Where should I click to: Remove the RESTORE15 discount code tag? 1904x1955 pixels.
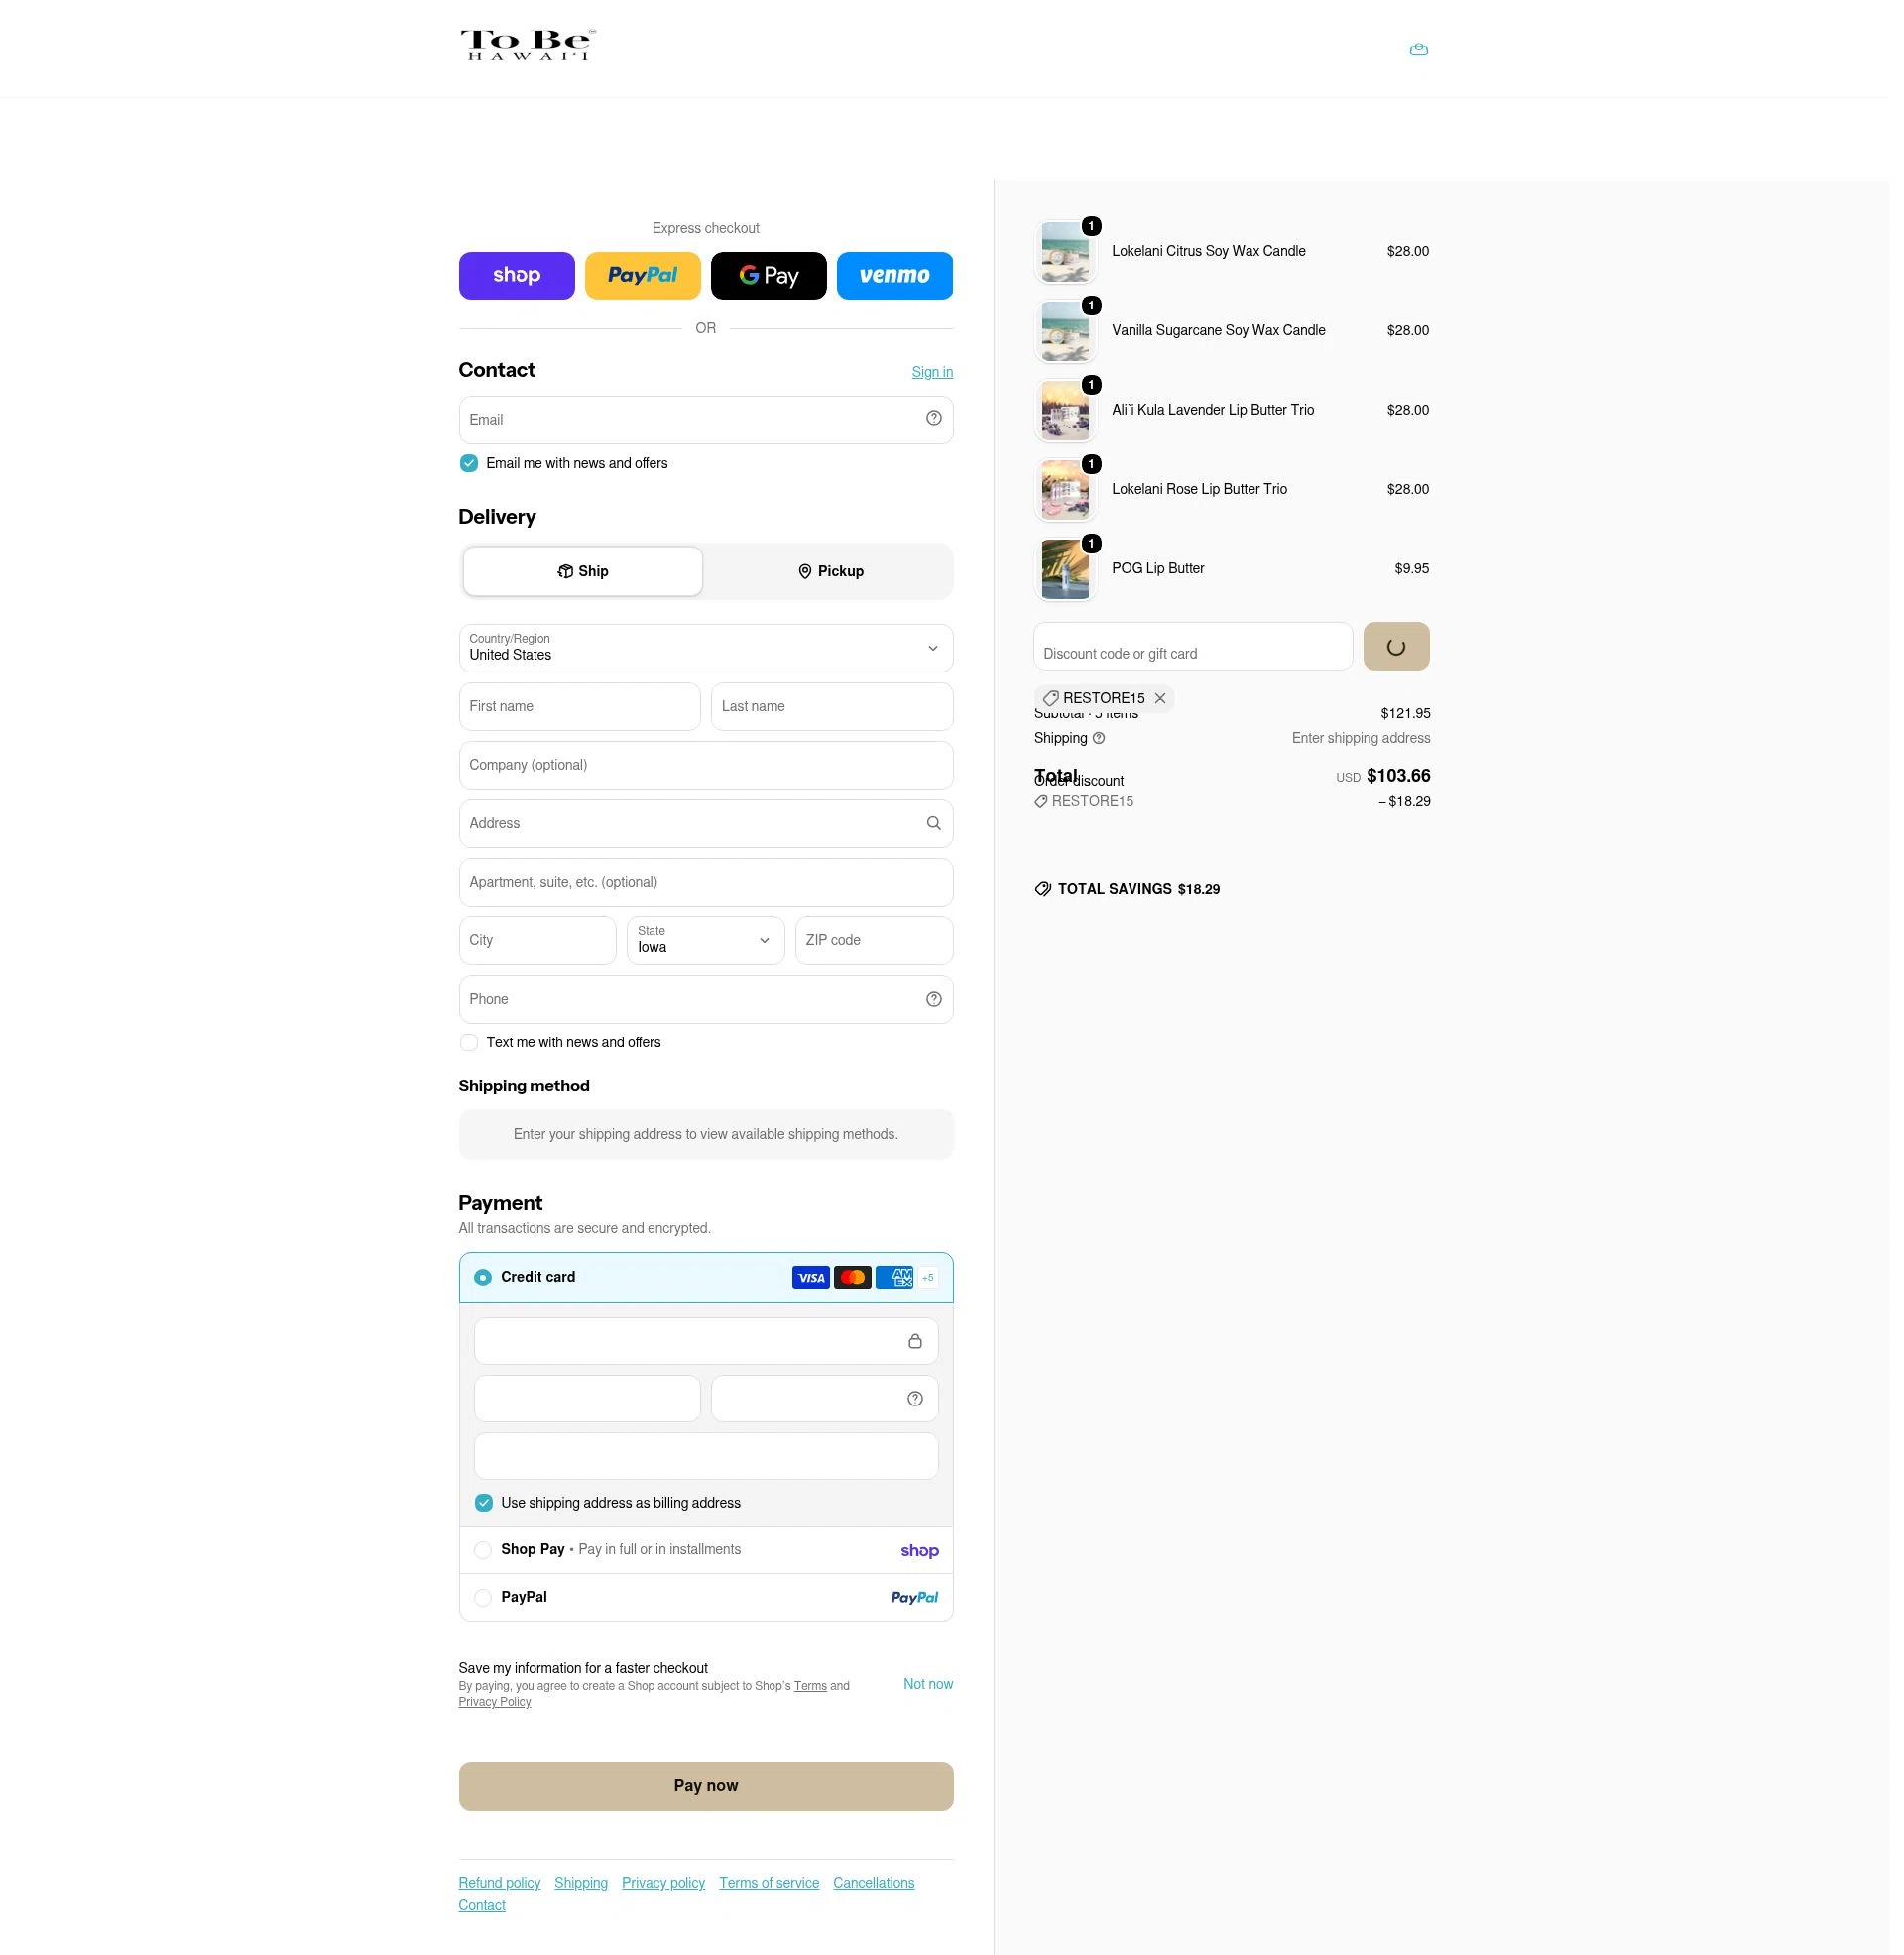(x=1160, y=699)
